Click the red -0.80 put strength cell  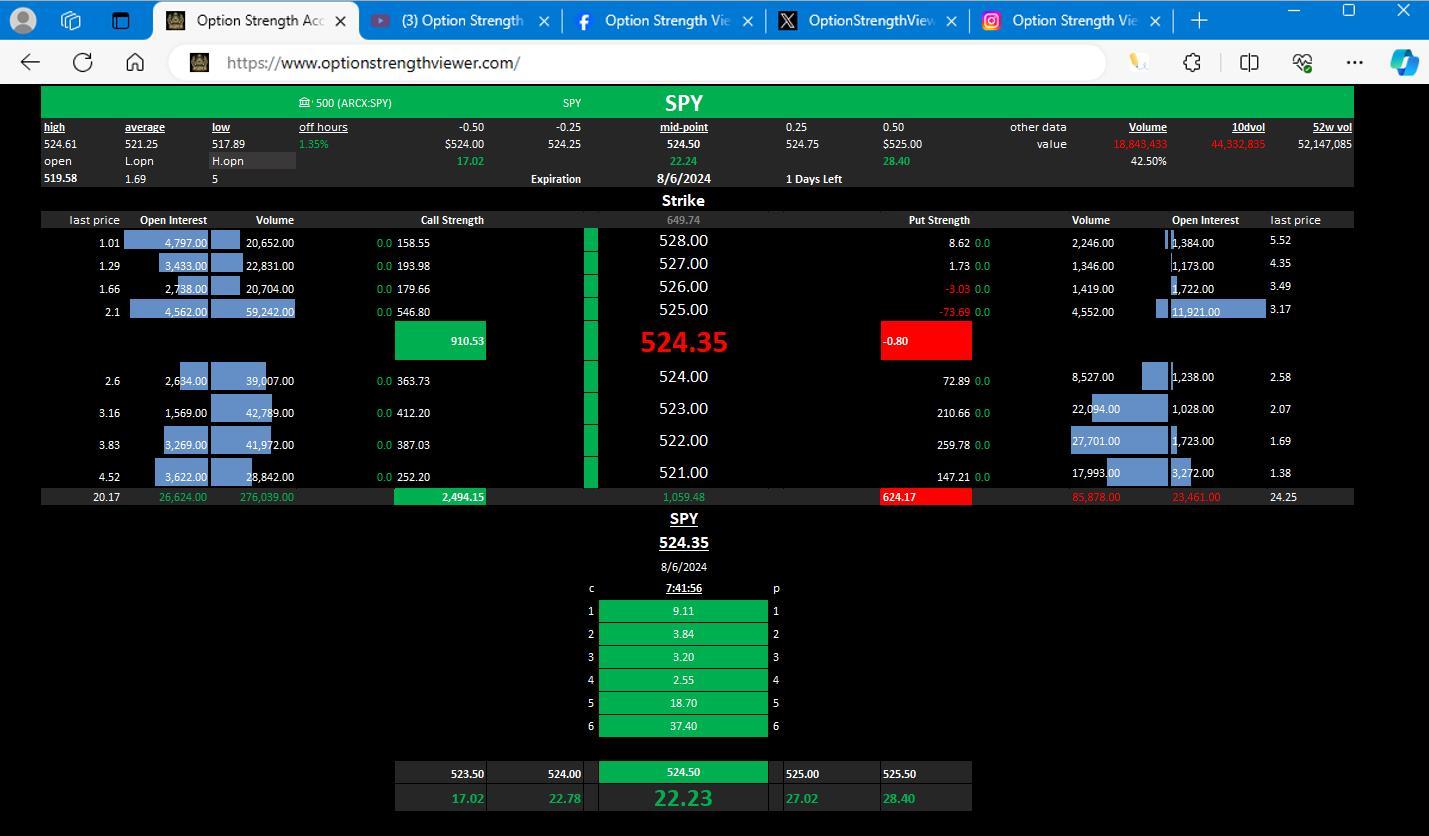coord(926,341)
